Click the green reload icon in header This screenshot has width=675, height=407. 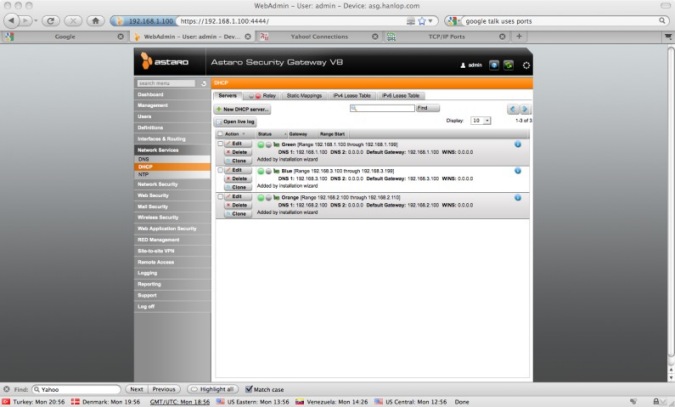(x=509, y=64)
